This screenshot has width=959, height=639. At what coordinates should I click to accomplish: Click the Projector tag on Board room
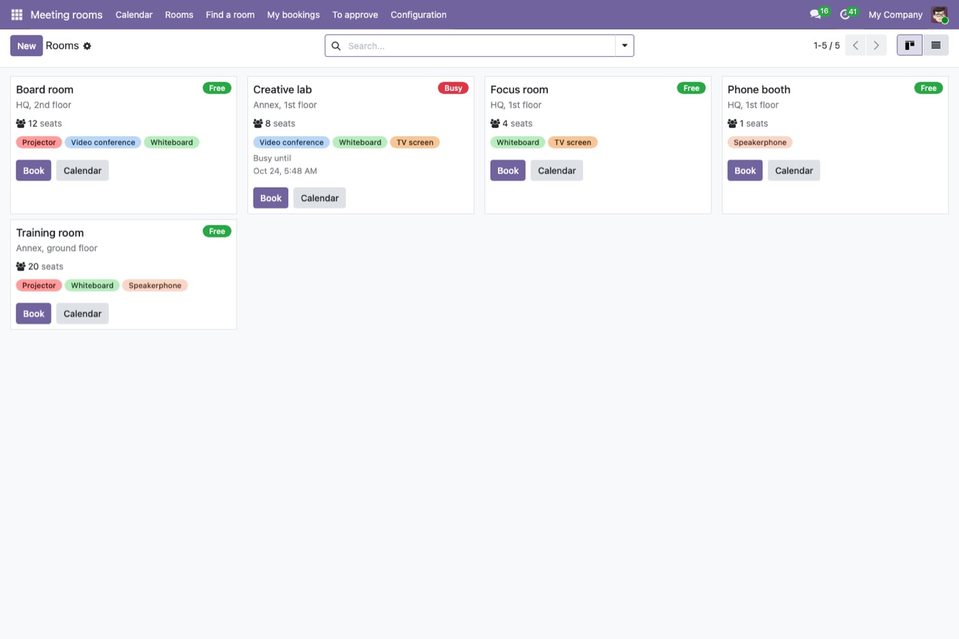[x=39, y=142]
